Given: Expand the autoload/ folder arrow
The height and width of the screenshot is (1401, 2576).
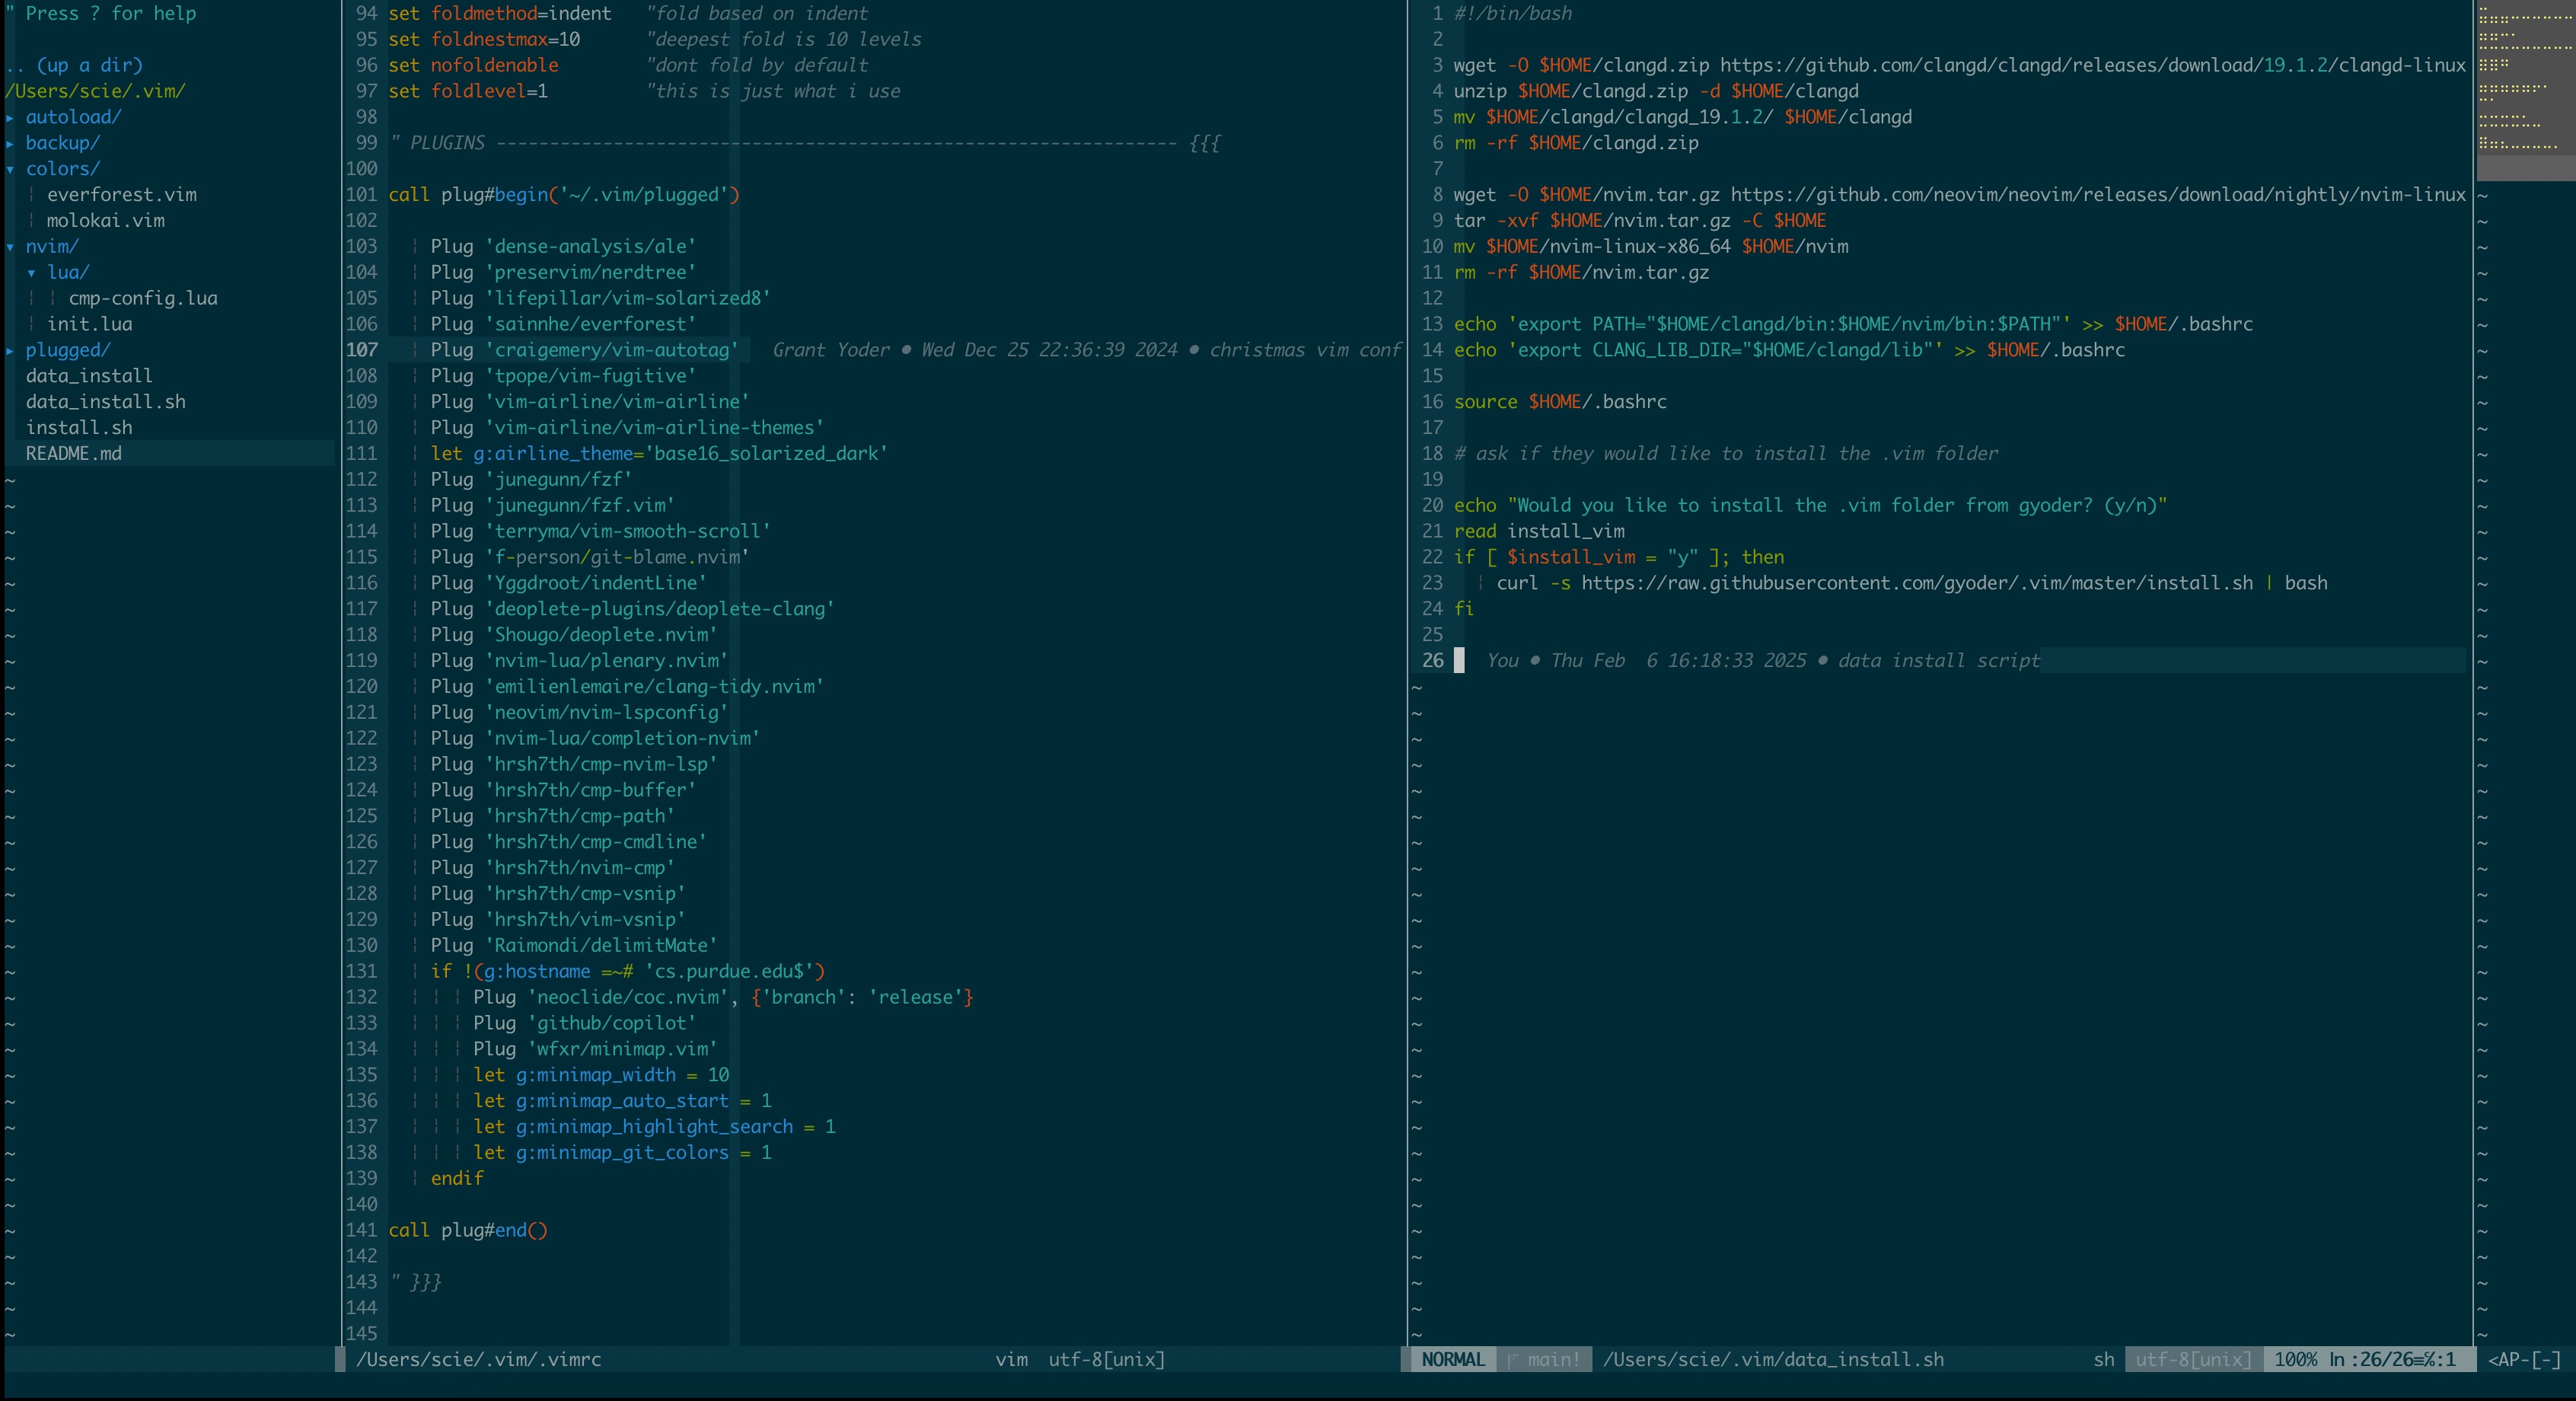Looking at the screenshot, I should [x=10, y=117].
